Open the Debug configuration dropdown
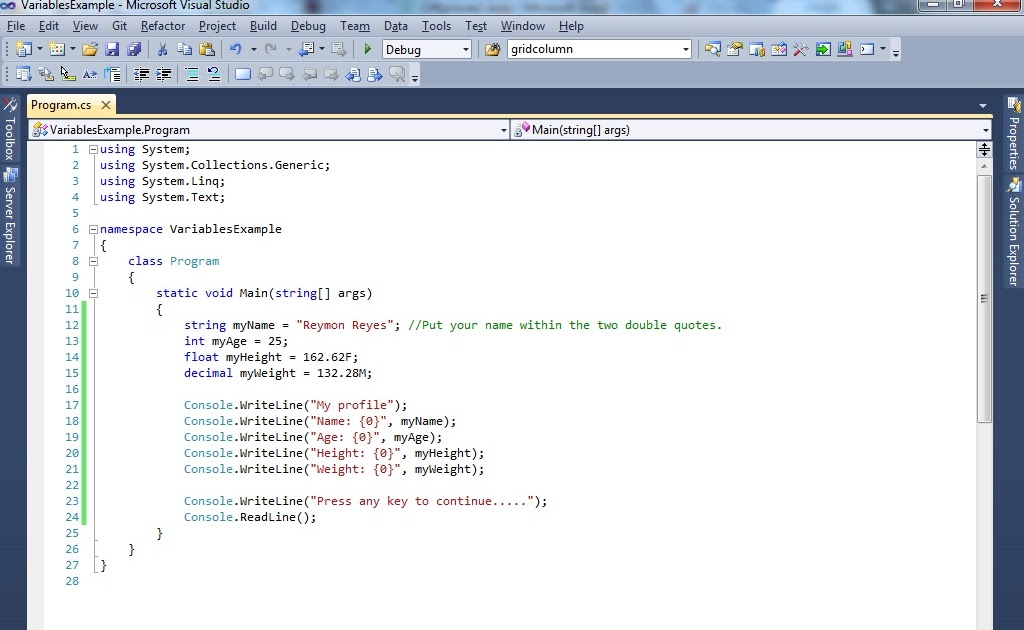Viewport: 1024px width, 630px height. click(465, 48)
